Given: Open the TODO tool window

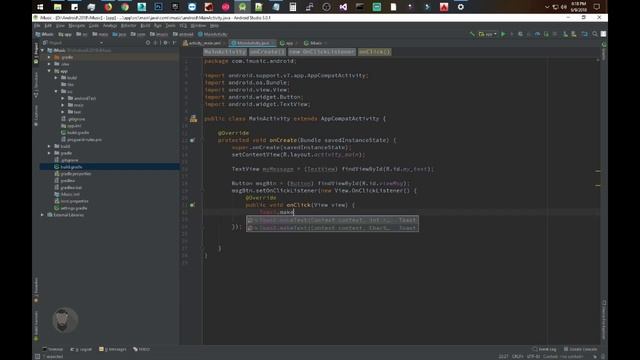Looking at the screenshot, I should coord(142,349).
